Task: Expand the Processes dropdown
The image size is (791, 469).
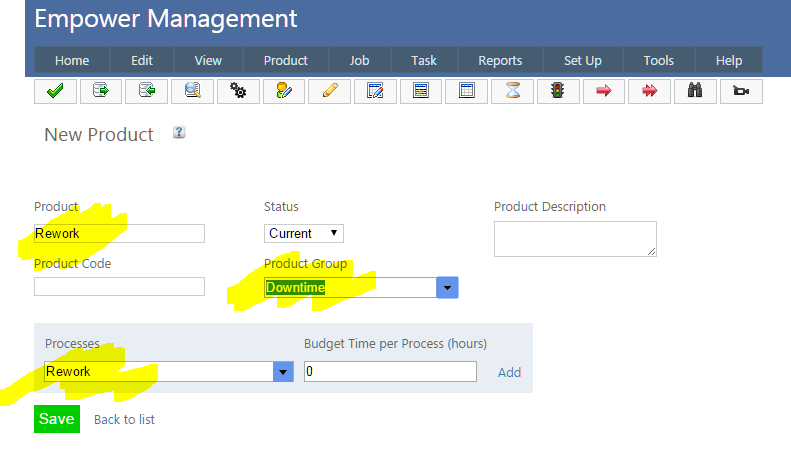Action: [x=283, y=371]
